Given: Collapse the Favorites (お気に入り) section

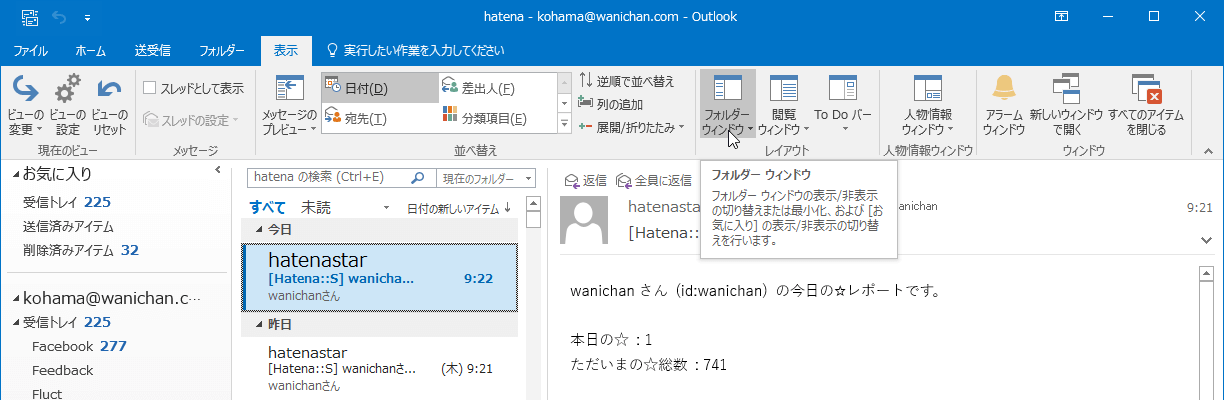Looking at the screenshot, I should click(x=16, y=175).
